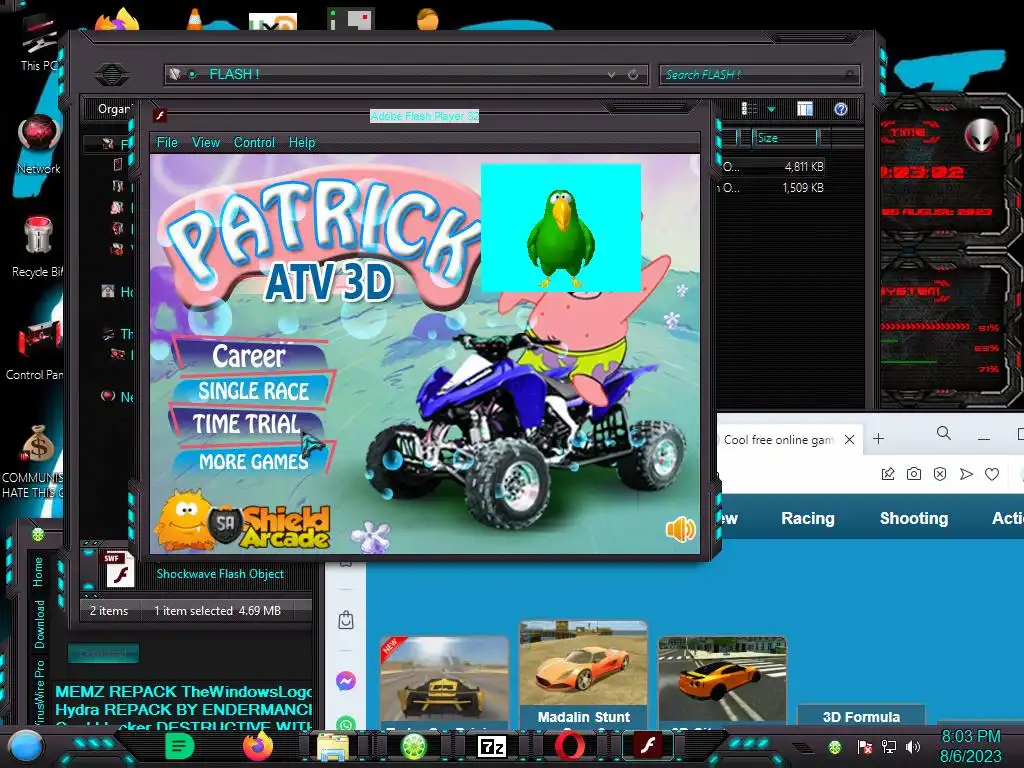Viewport: 1024px width, 768px height.
Task: Open the Racing category on games site
Action: click(x=808, y=518)
